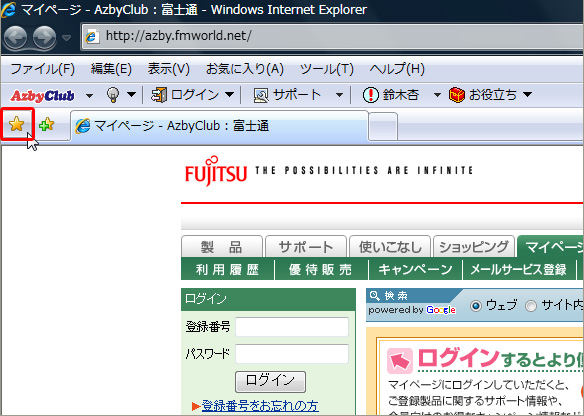Click the address bar page icon
Image resolution: width=584 pixels, height=416 pixels.
point(92,36)
